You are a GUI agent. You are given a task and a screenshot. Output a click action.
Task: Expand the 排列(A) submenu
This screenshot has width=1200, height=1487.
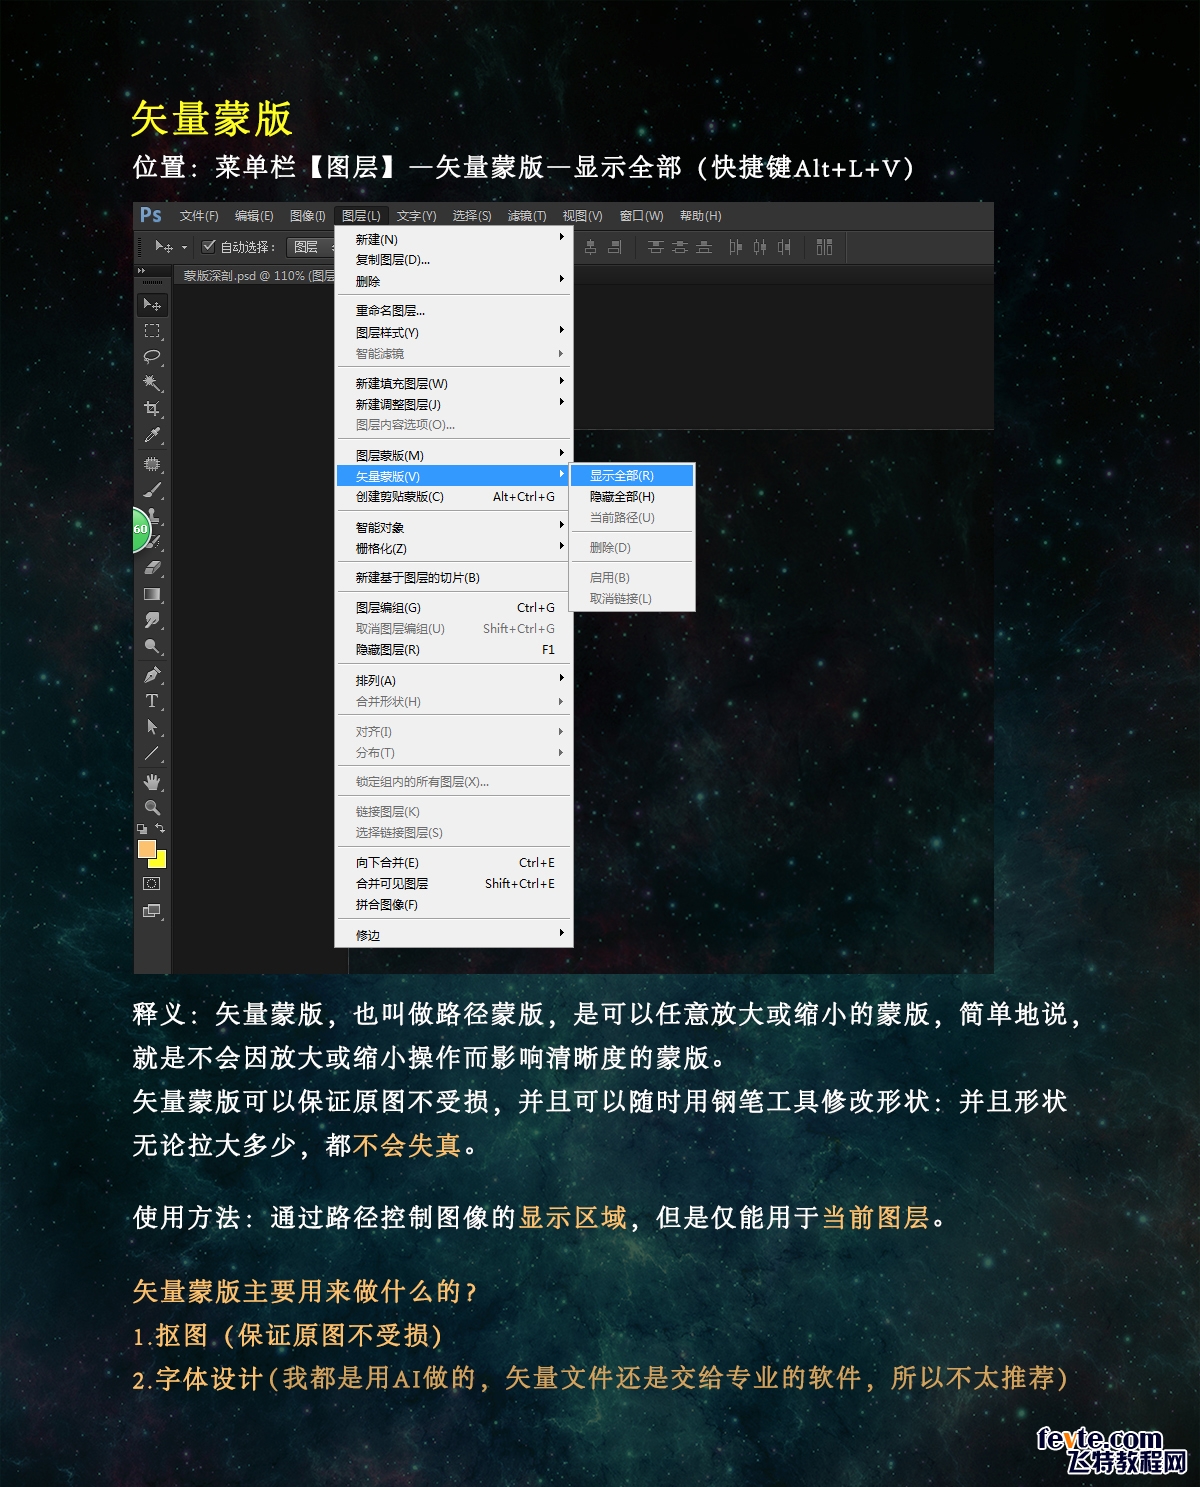click(x=453, y=680)
